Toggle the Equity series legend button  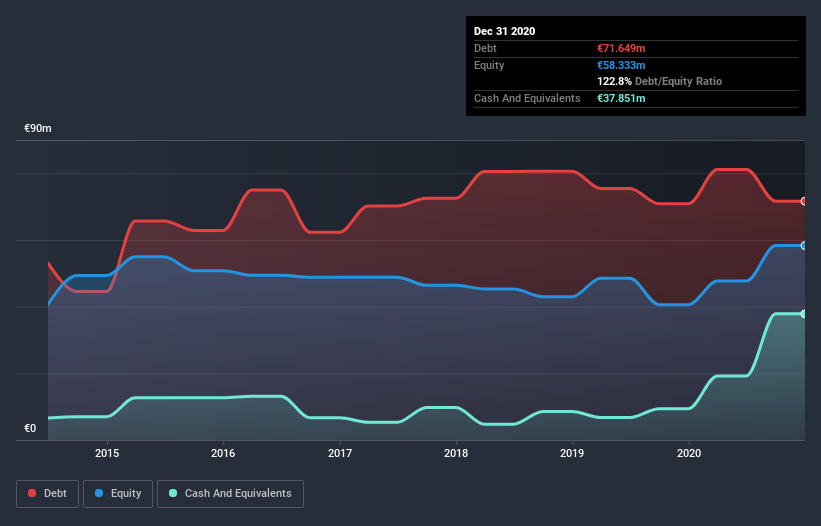pos(118,494)
